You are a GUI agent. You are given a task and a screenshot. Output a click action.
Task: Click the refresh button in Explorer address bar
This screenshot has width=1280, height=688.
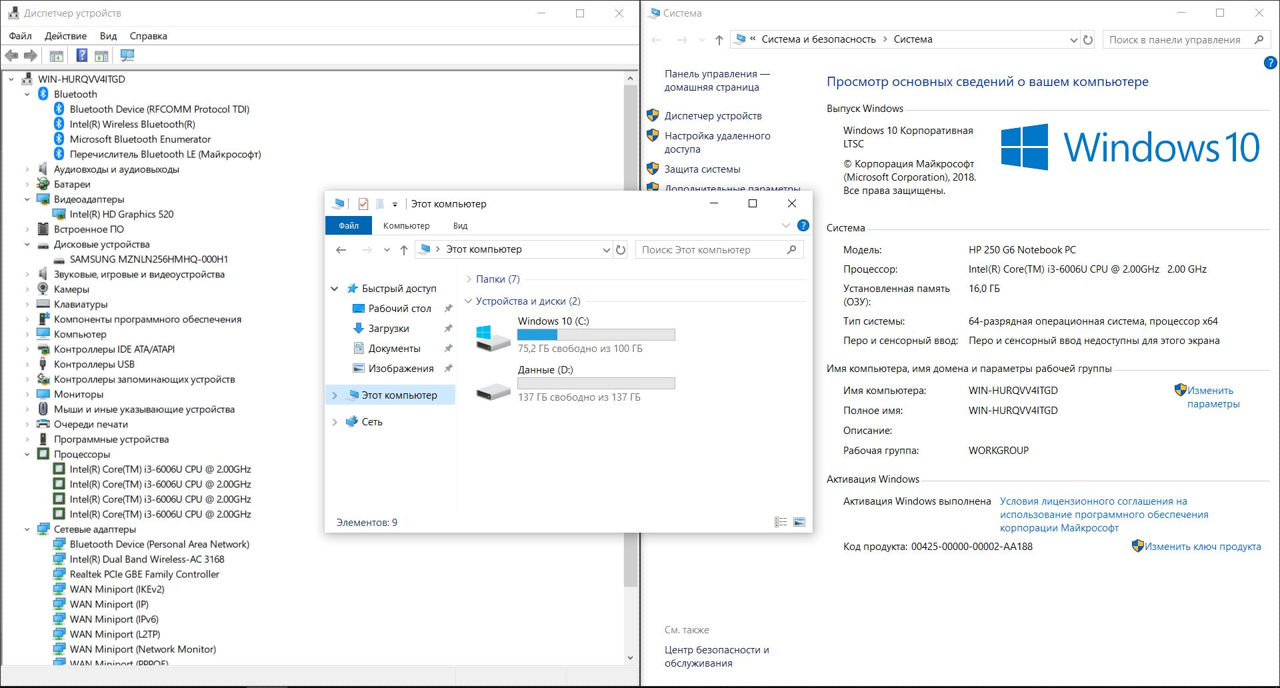coord(620,250)
